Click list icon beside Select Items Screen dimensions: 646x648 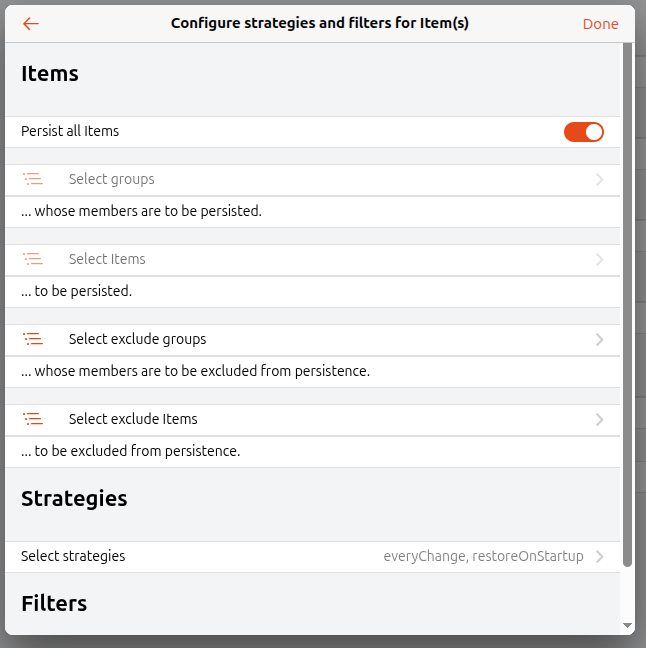(x=33, y=260)
